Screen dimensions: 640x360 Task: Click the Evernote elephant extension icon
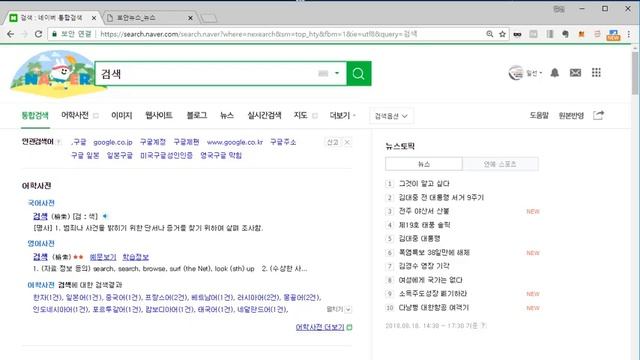tap(565, 35)
